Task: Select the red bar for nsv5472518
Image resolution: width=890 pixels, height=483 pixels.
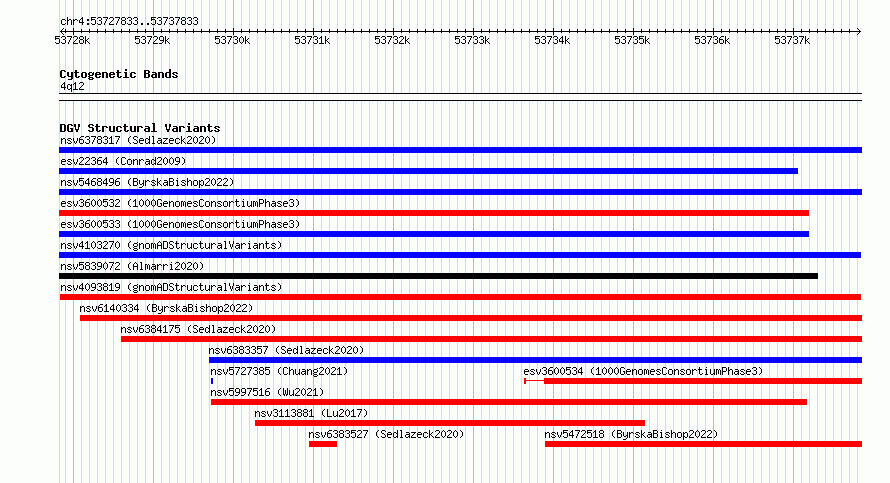Action: point(703,444)
